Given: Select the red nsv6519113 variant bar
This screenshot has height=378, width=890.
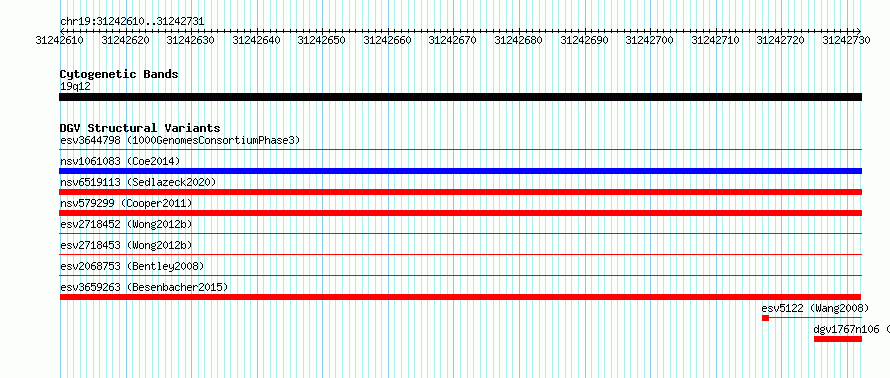Looking at the screenshot, I should (460, 192).
